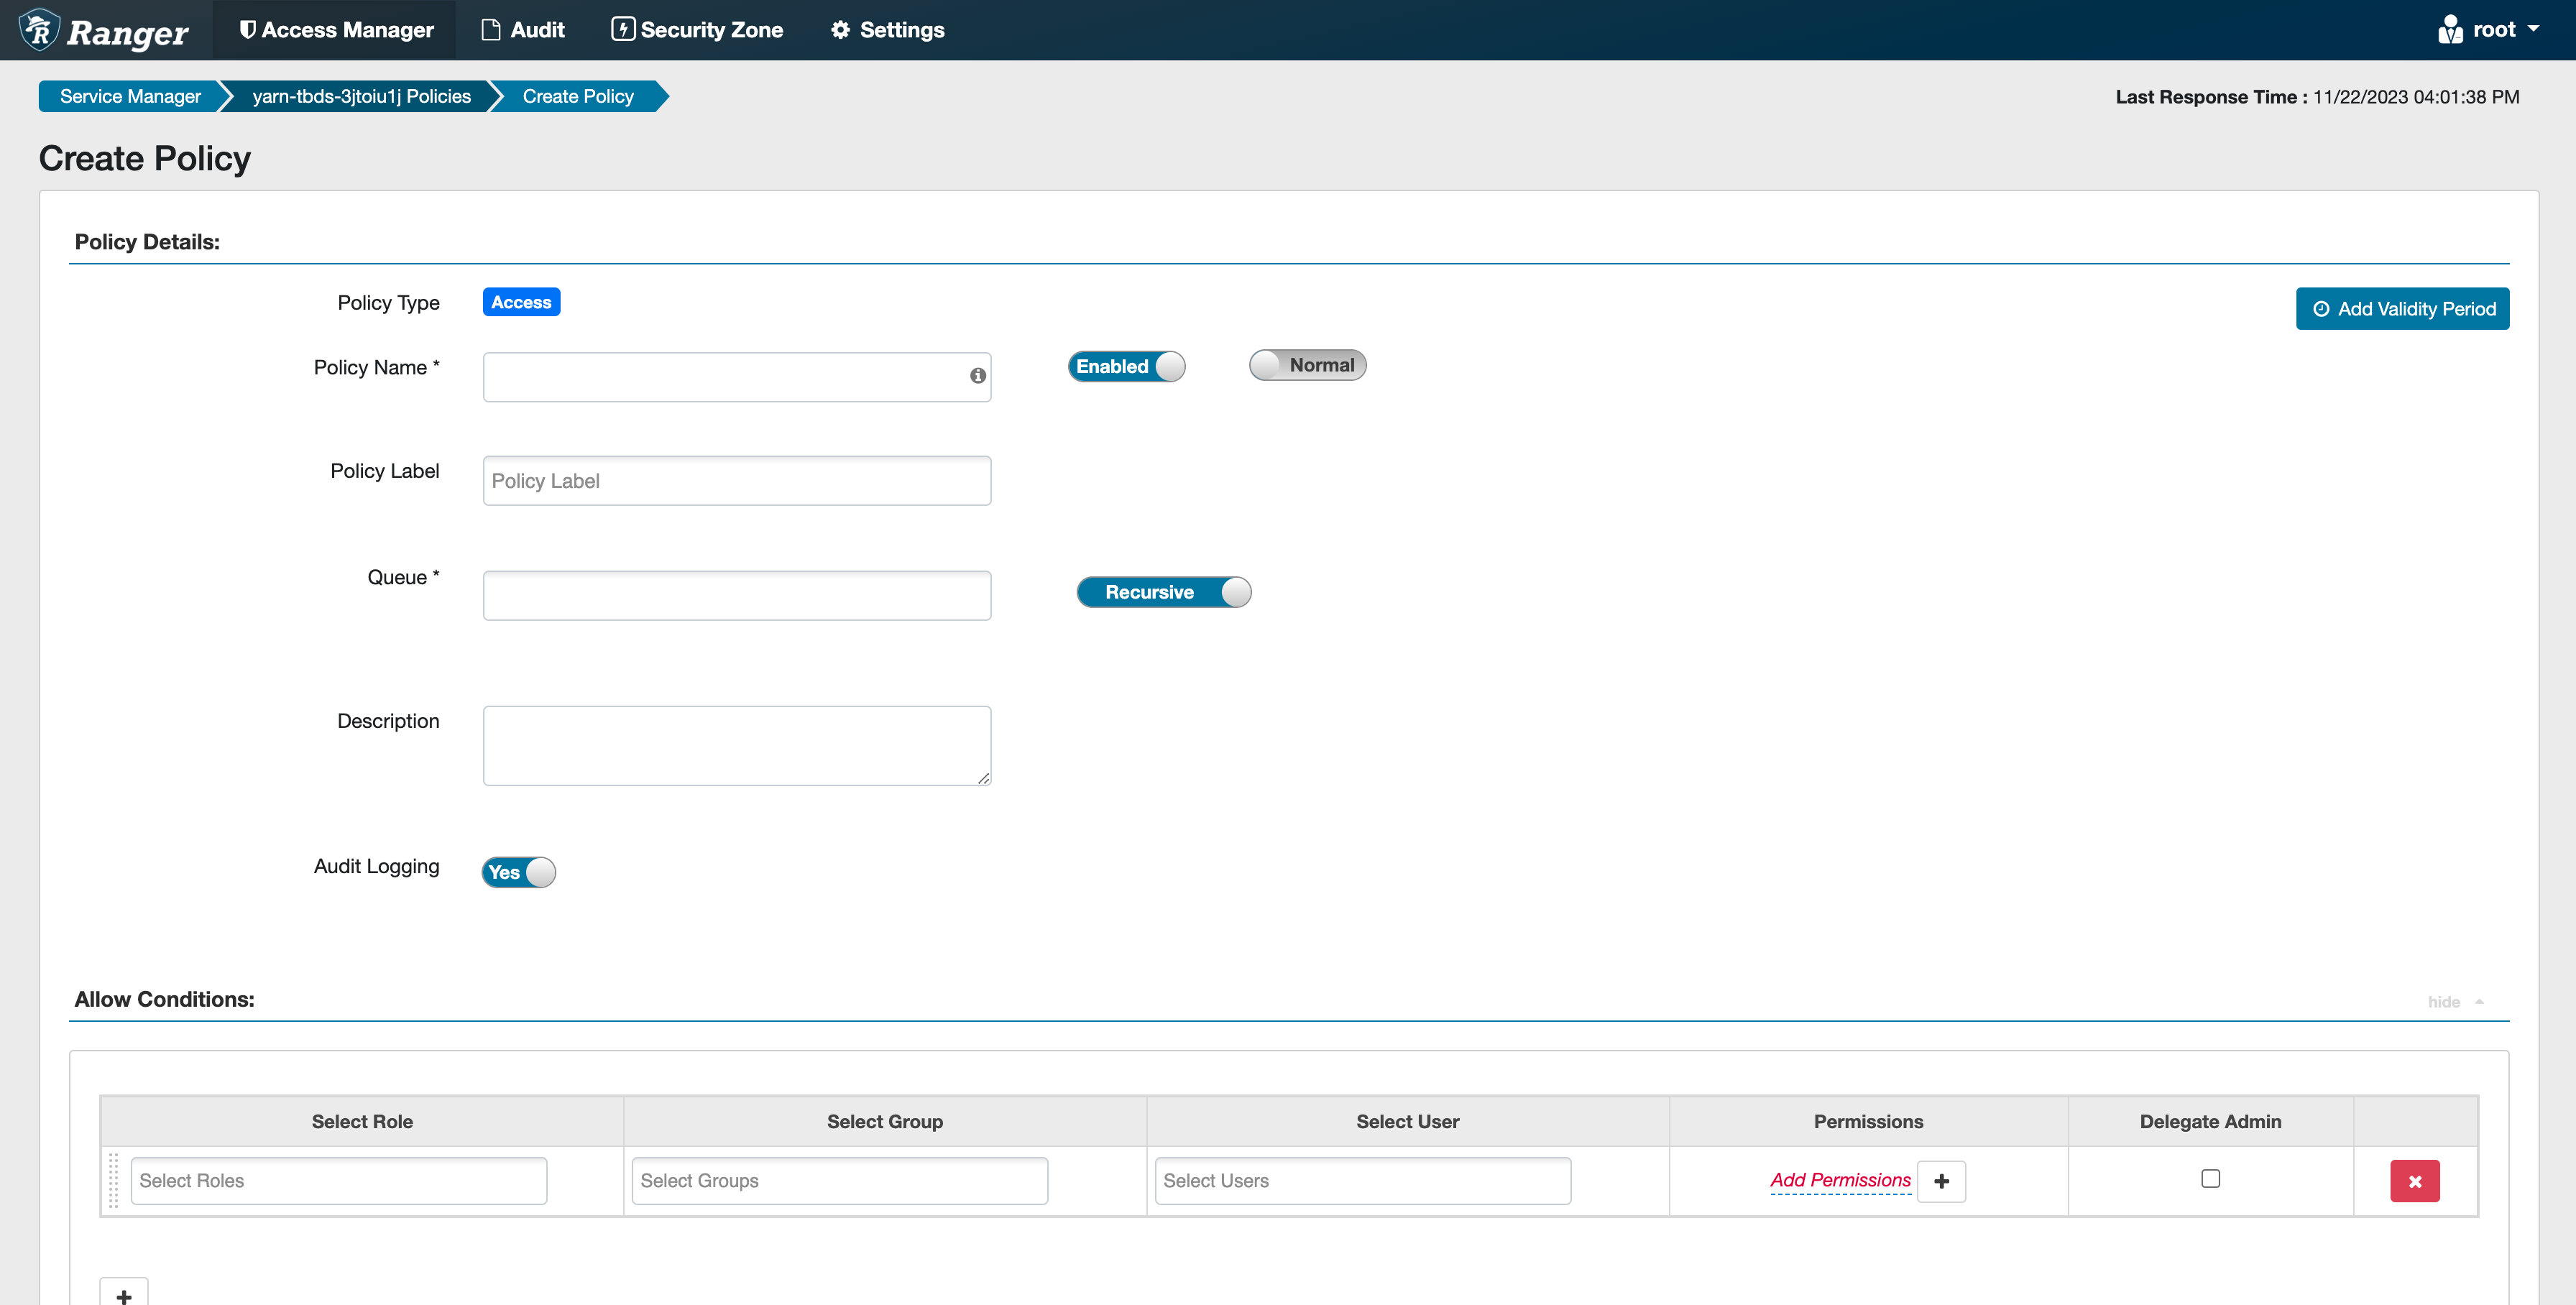Click the Settings gear icon
The height and width of the screenshot is (1305, 2576).
(840, 30)
